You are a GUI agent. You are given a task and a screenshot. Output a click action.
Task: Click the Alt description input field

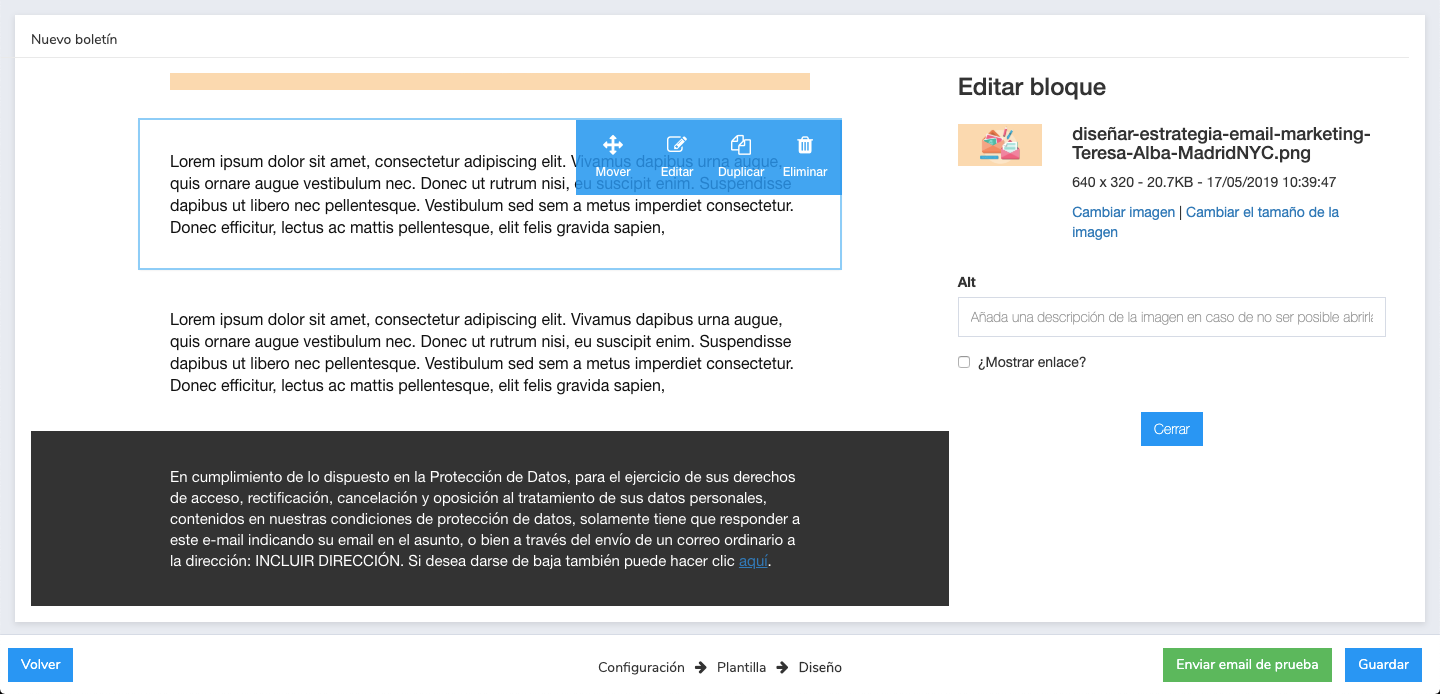point(1171,316)
